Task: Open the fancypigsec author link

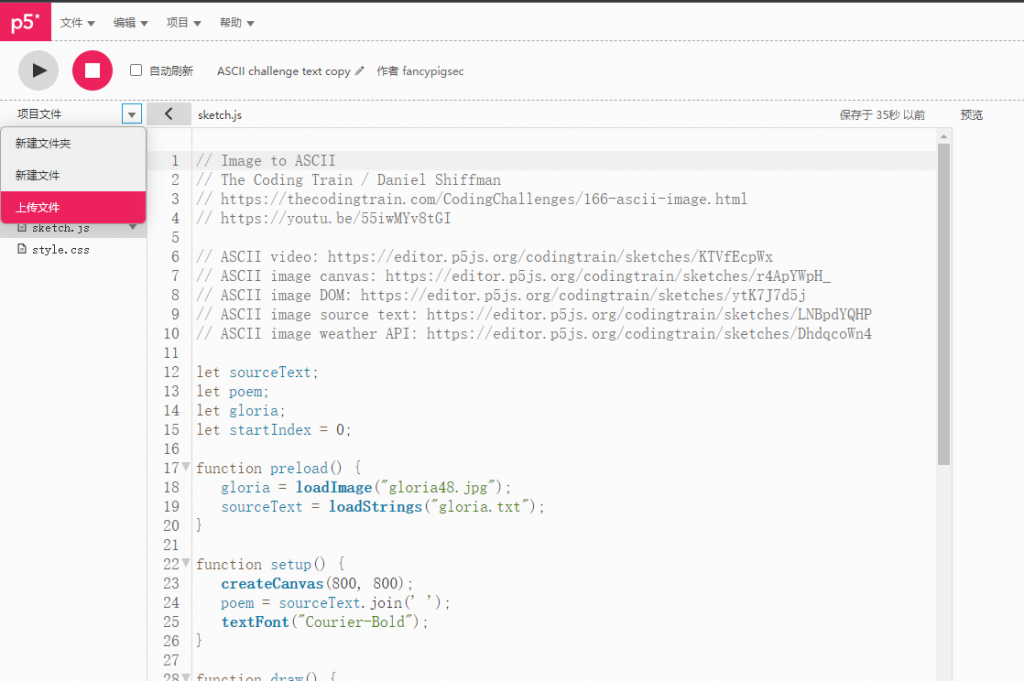Action: [x=433, y=72]
